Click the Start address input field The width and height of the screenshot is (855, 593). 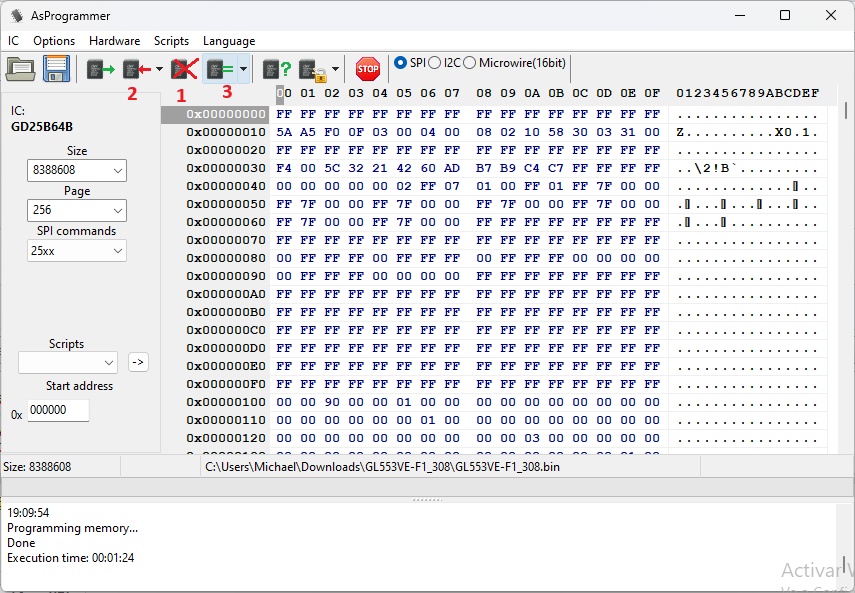(58, 410)
